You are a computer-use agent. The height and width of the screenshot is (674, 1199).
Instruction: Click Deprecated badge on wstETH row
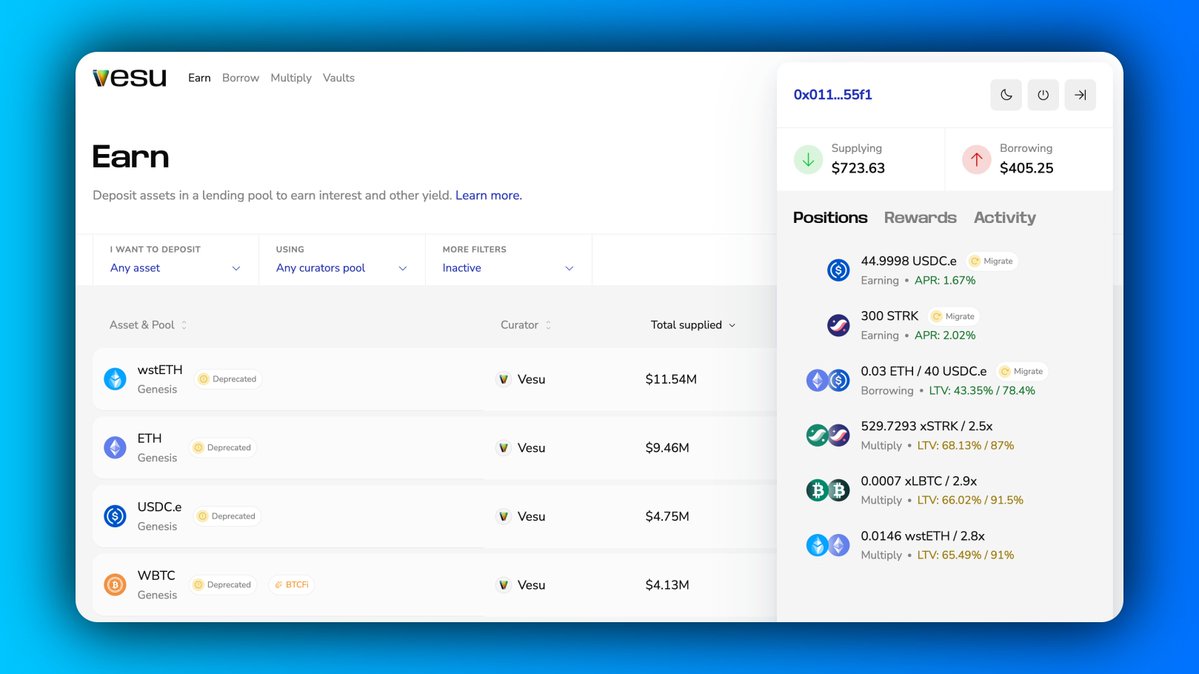tap(228, 379)
